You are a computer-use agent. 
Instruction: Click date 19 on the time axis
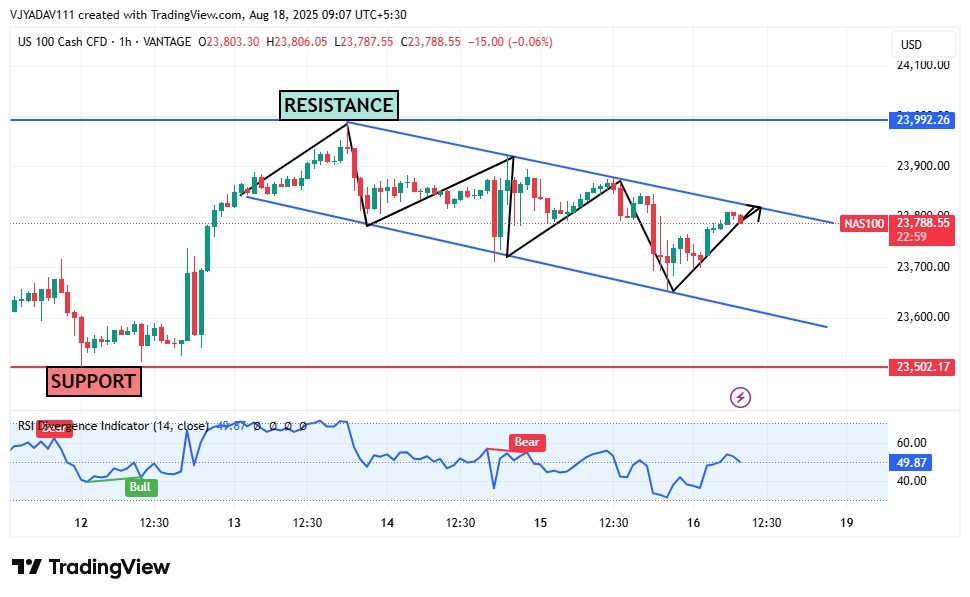(x=846, y=523)
